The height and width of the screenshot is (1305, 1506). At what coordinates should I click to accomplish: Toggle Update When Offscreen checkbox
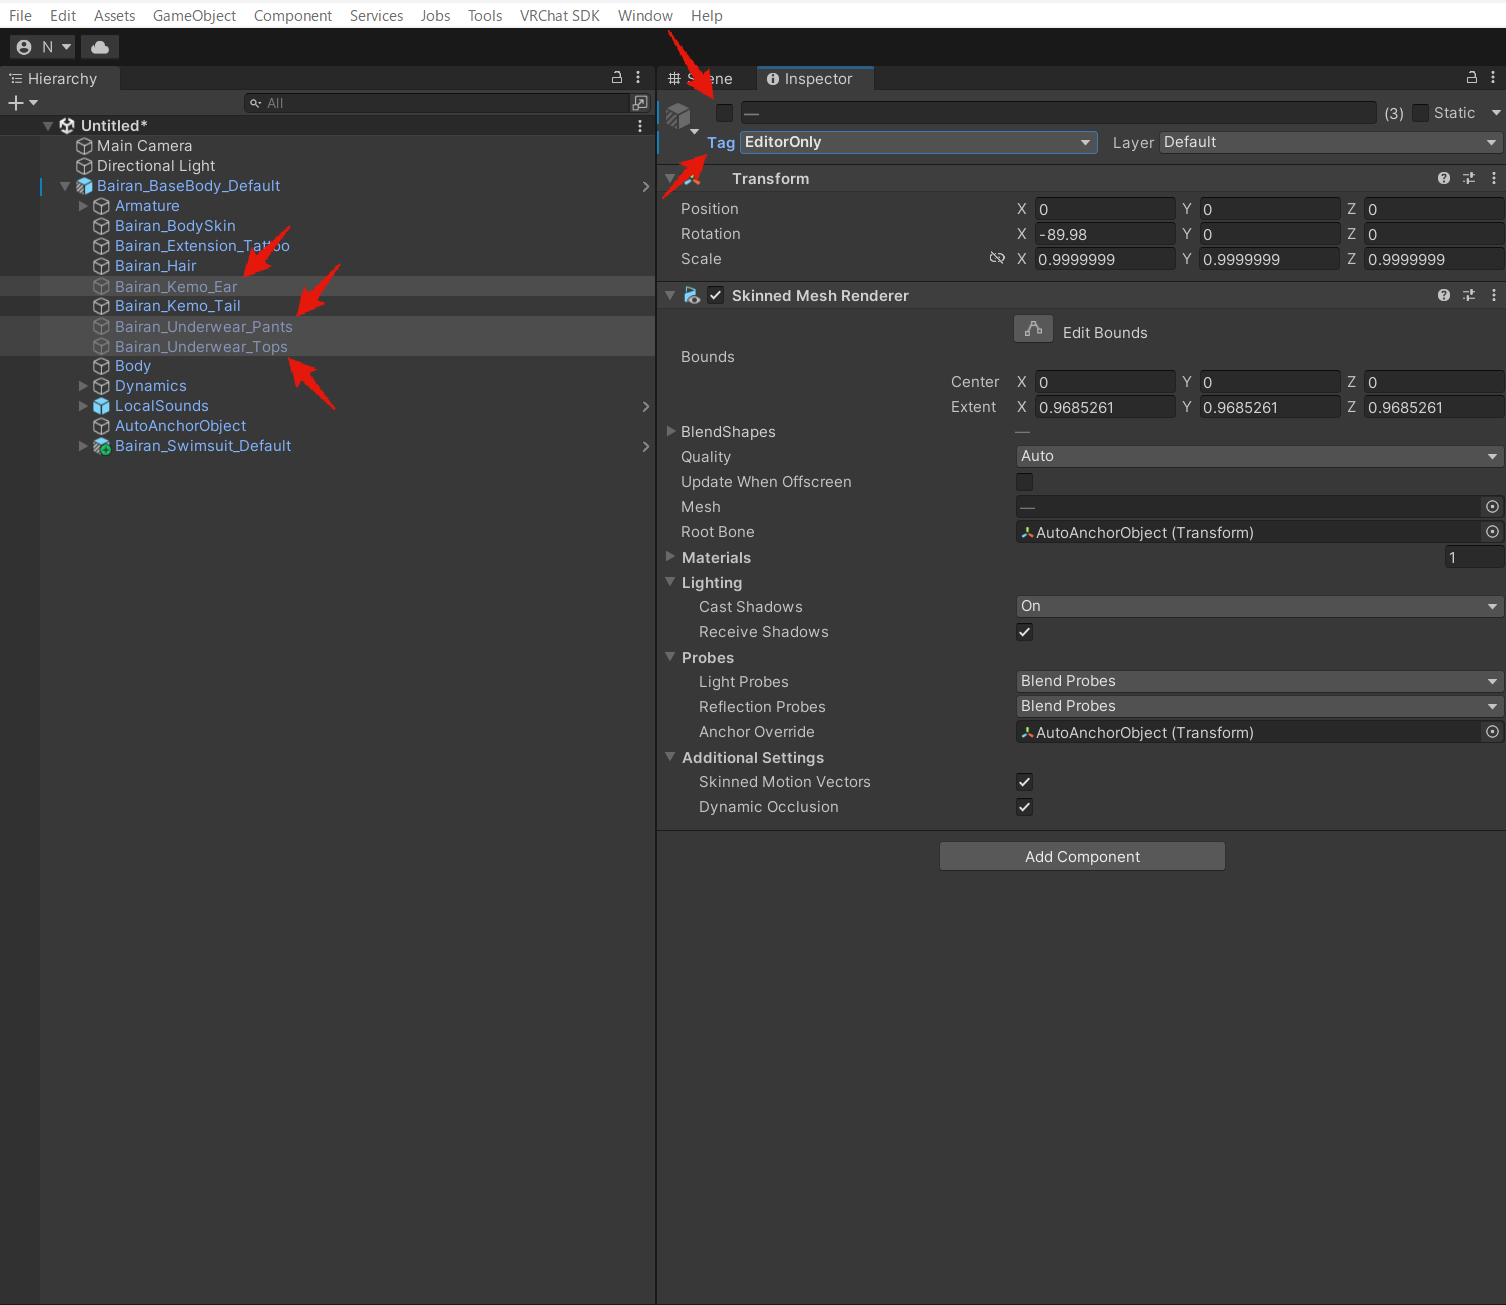pos(1025,482)
